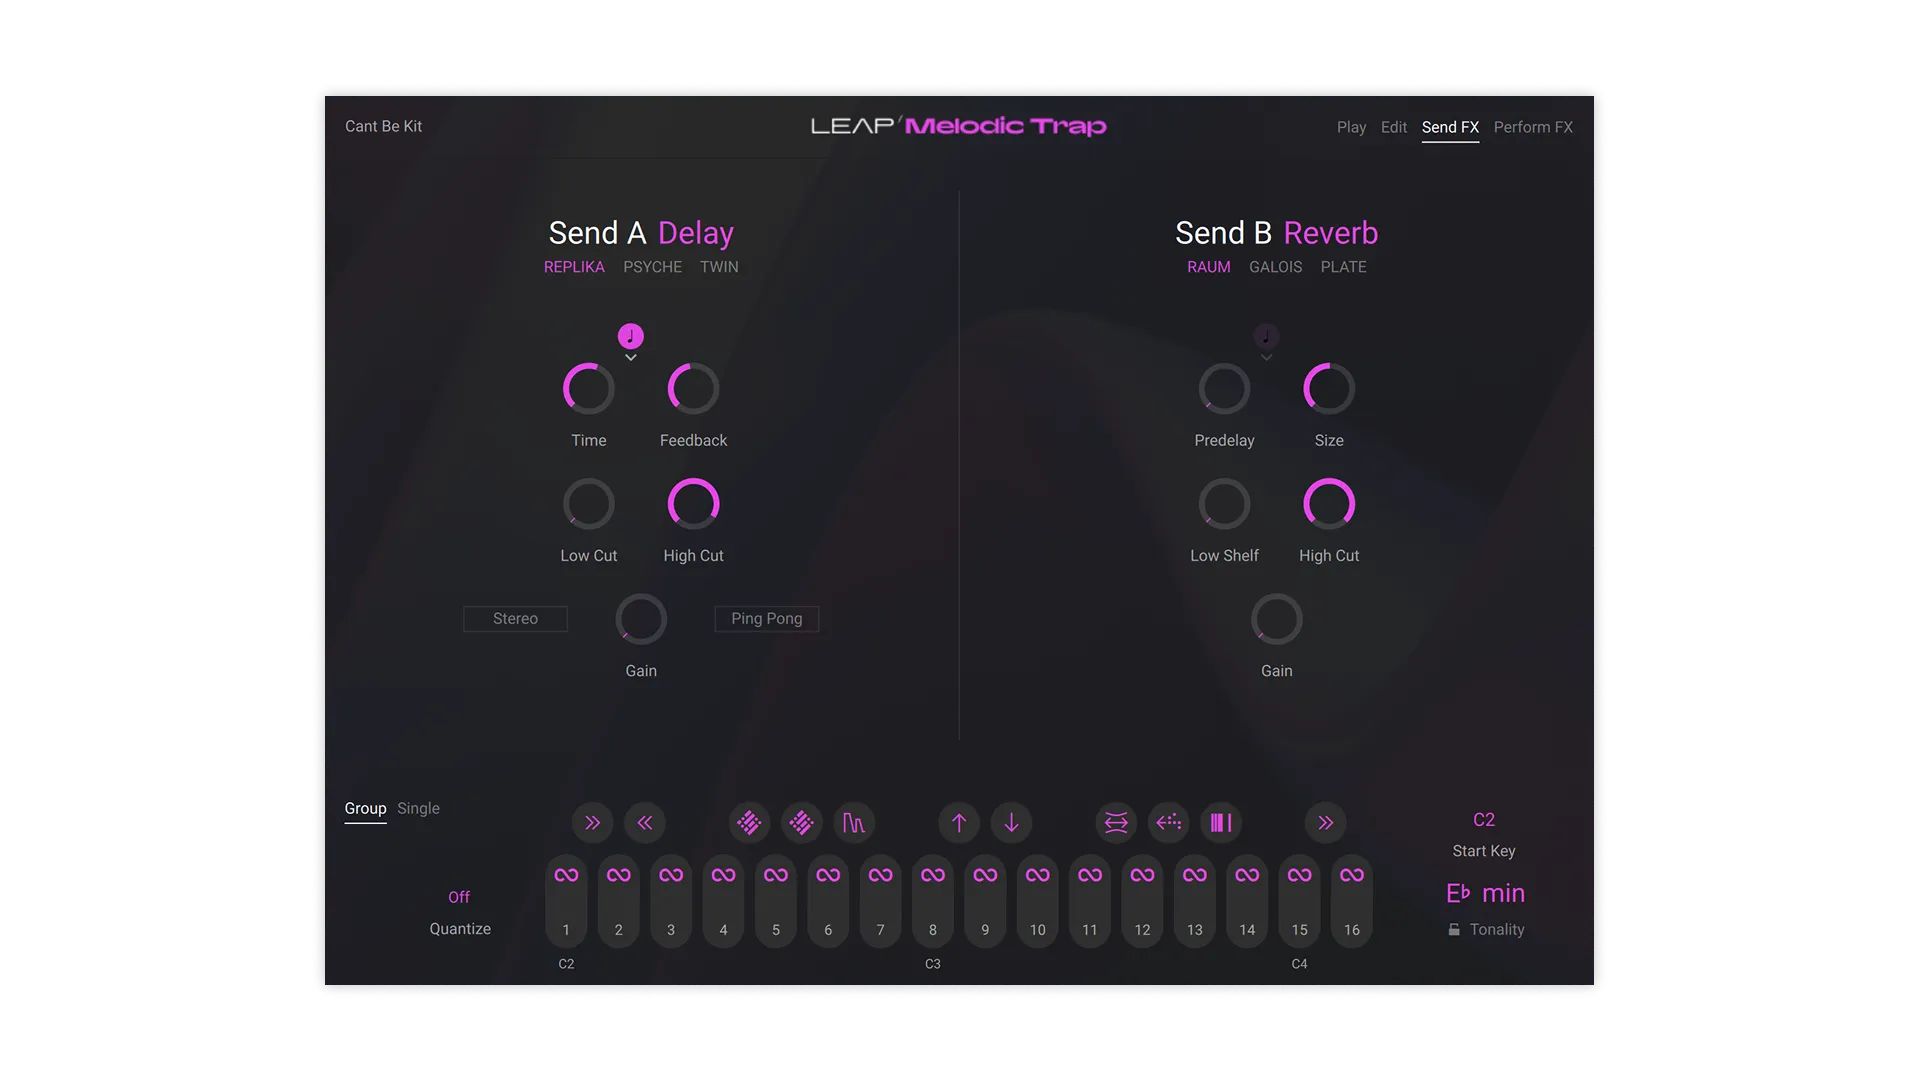Toggle the Stereo button in Send A
Image resolution: width=1920 pixels, height=1080 pixels.
515,619
